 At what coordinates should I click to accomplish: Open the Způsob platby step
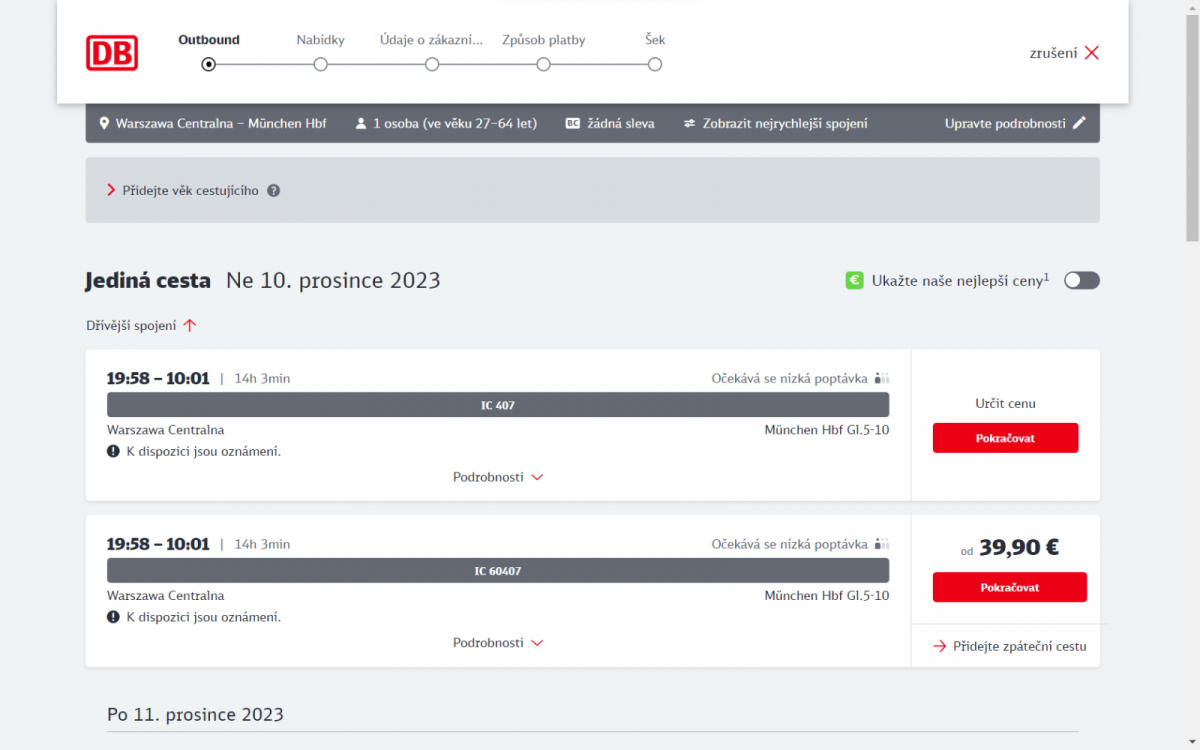tap(543, 64)
